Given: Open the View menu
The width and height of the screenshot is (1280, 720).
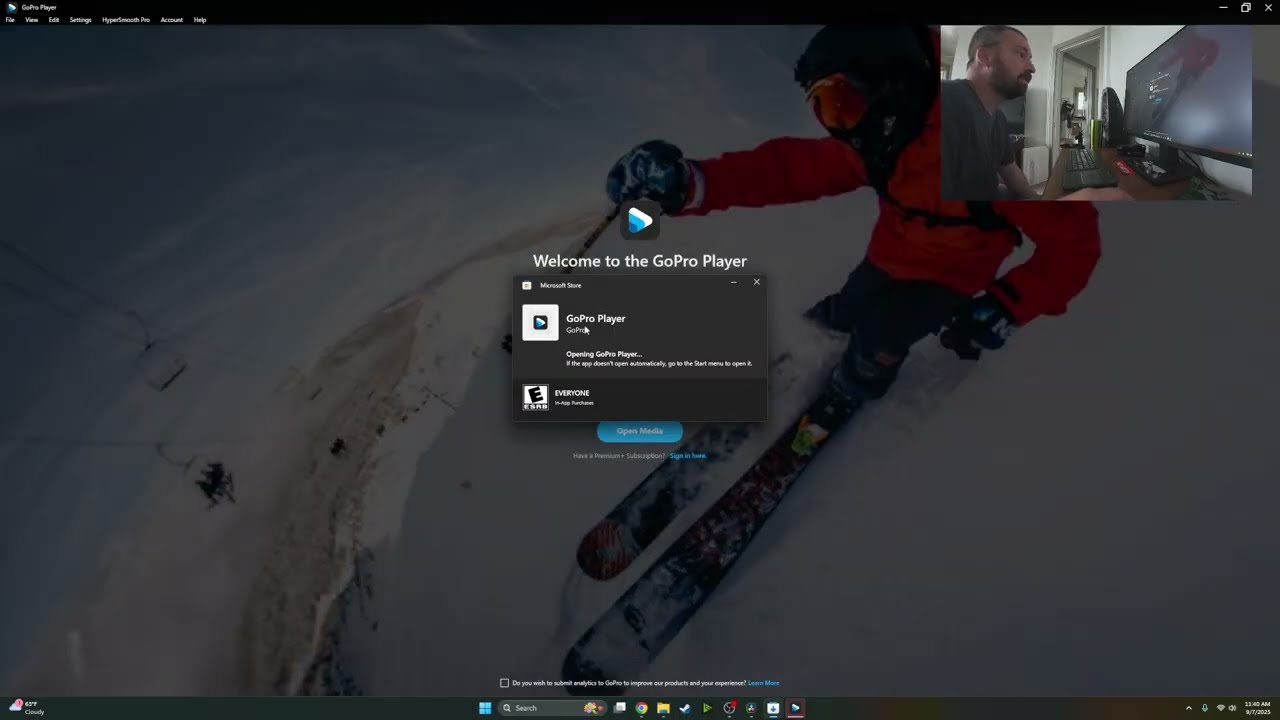Looking at the screenshot, I should [x=32, y=20].
